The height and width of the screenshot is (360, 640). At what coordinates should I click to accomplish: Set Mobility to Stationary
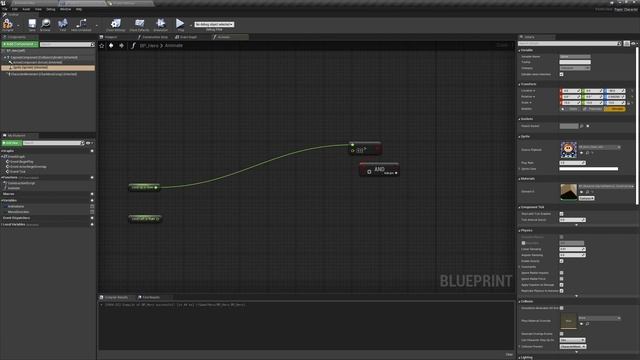(593, 109)
